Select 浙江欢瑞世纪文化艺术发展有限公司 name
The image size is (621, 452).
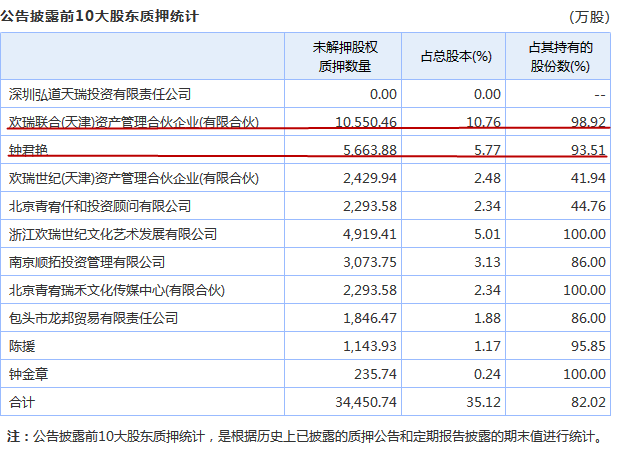click(113, 234)
